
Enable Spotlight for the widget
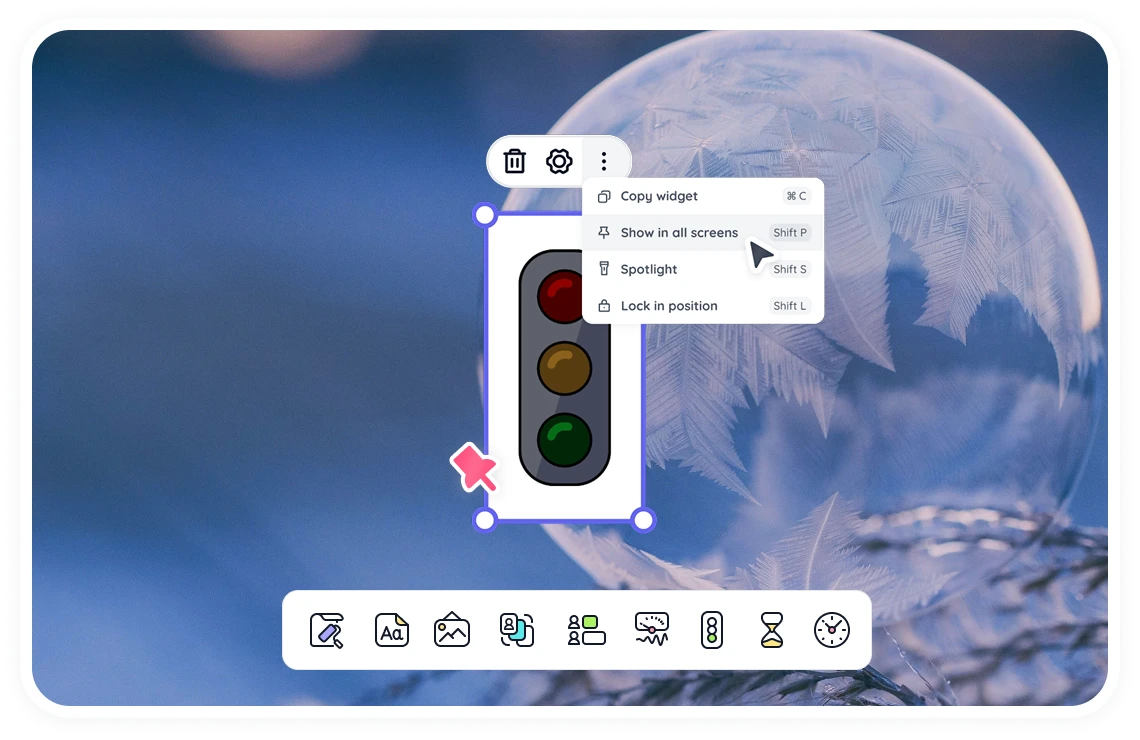[649, 269]
